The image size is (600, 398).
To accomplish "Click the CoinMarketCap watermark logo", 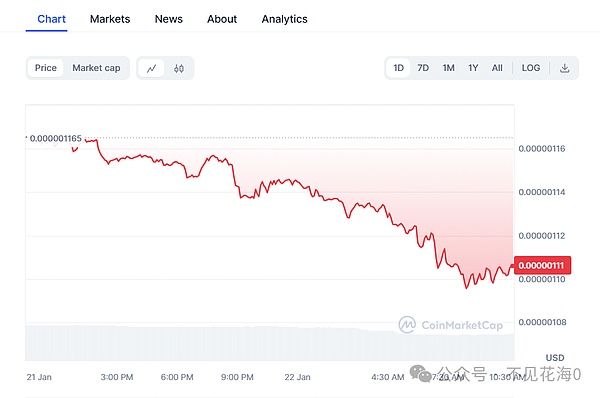I will pos(451,325).
